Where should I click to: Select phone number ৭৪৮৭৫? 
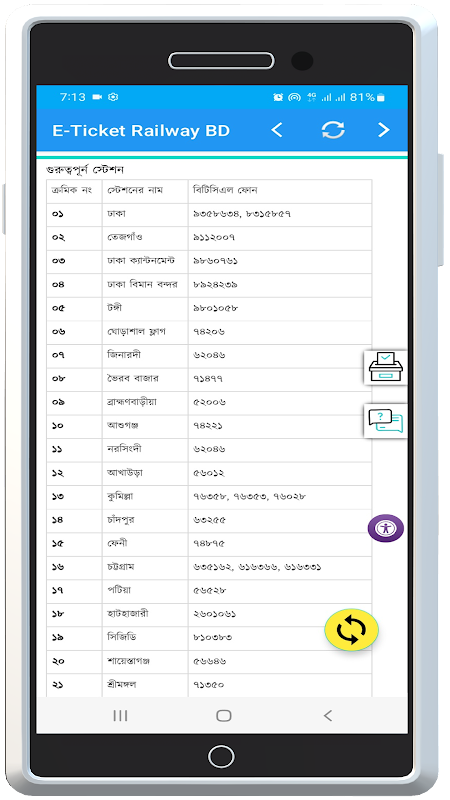209,543
